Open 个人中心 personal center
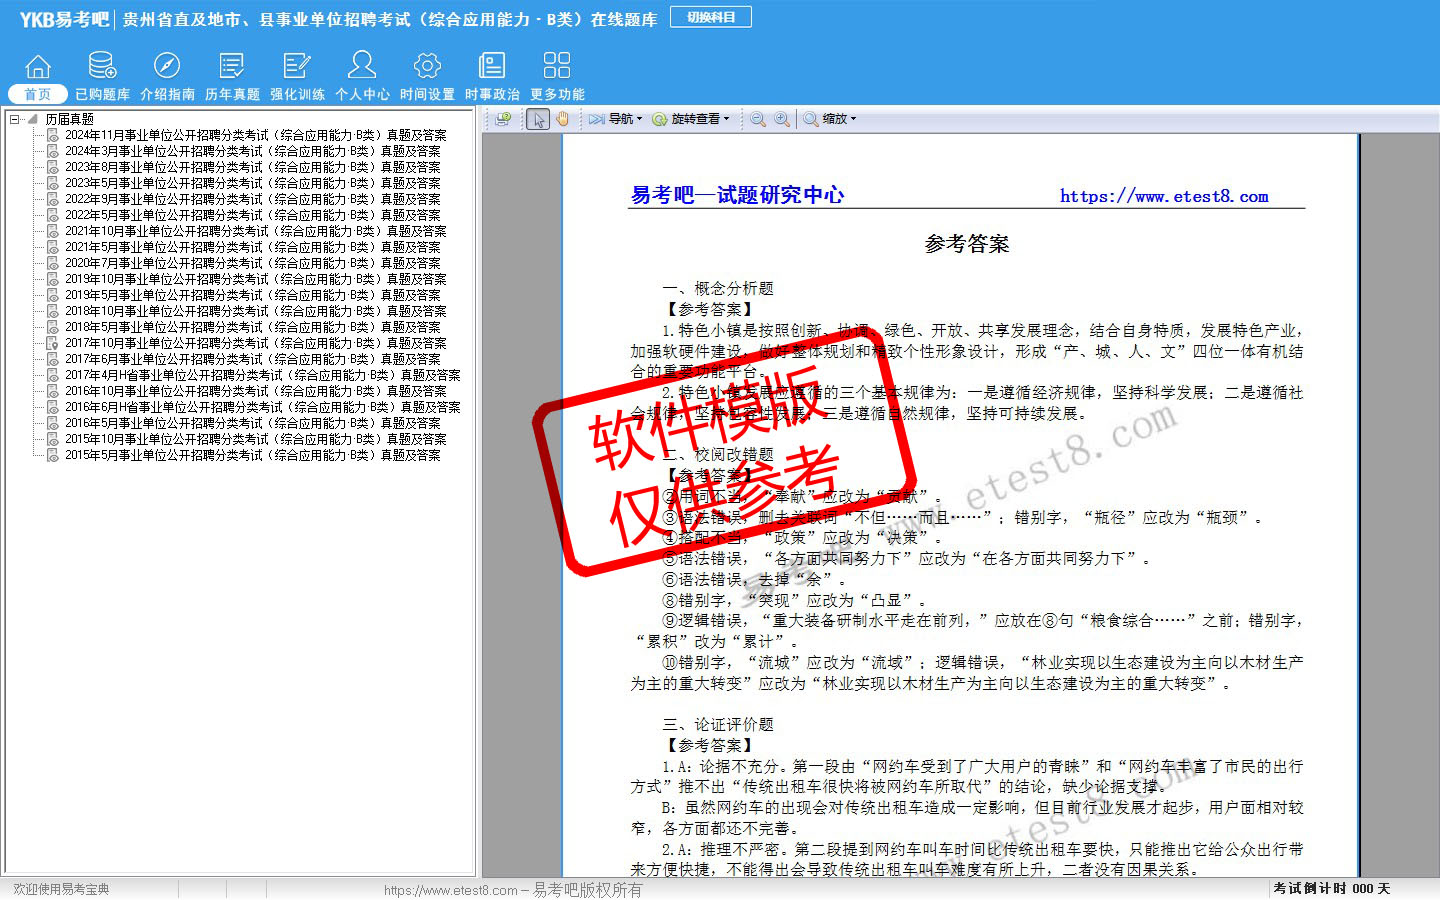This screenshot has height=900, width=1440. 362,77
